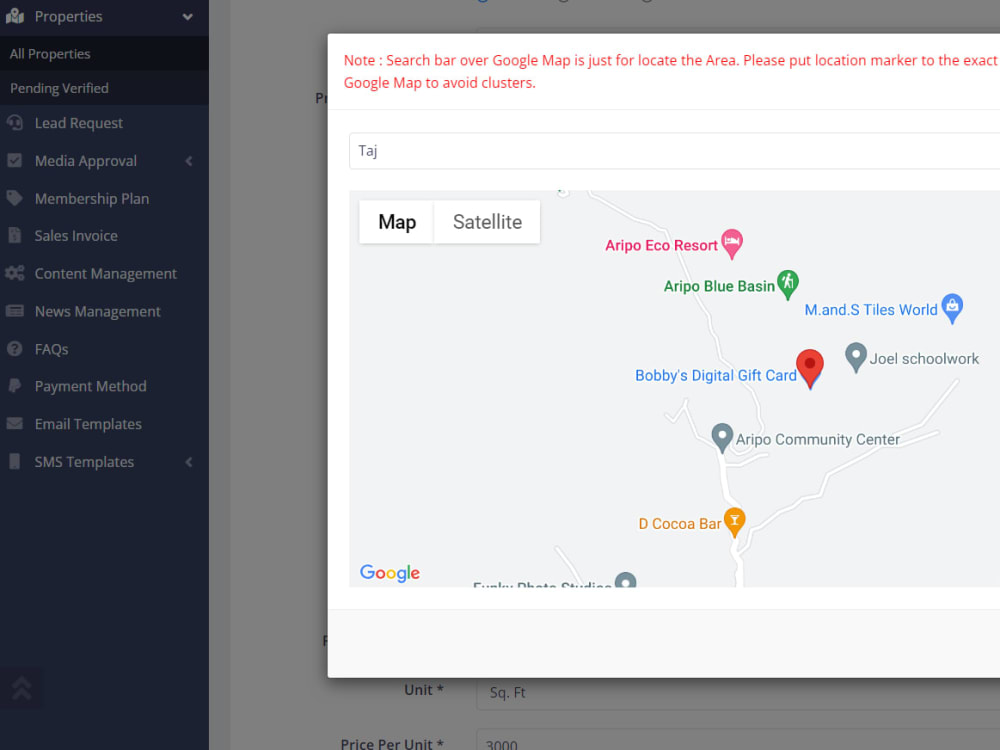Click Aripo Eco Resort map label
The height and width of the screenshot is (750, 1000).
(661, 246)
